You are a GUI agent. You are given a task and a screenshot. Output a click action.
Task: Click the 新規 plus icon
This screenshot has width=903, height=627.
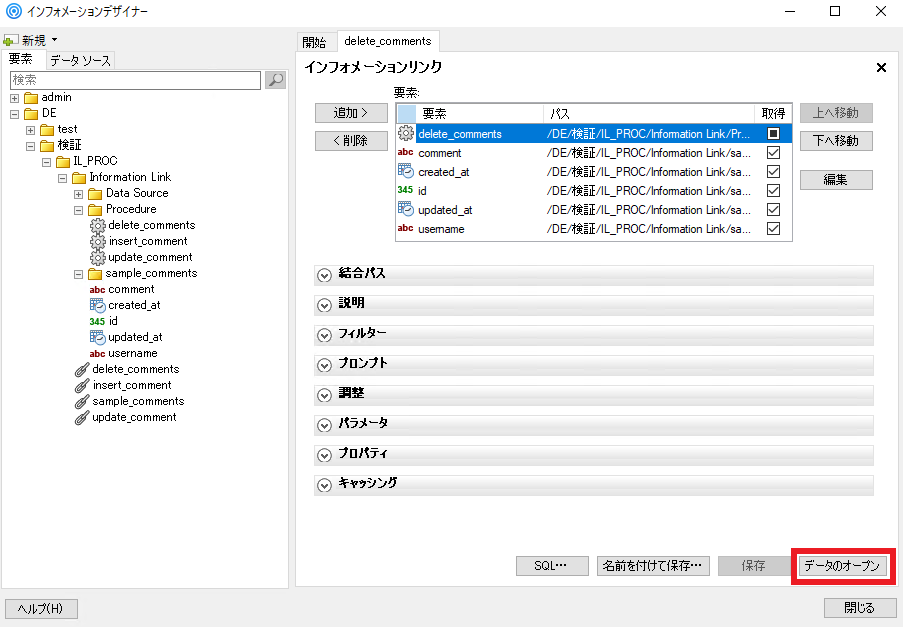point(10,40)
